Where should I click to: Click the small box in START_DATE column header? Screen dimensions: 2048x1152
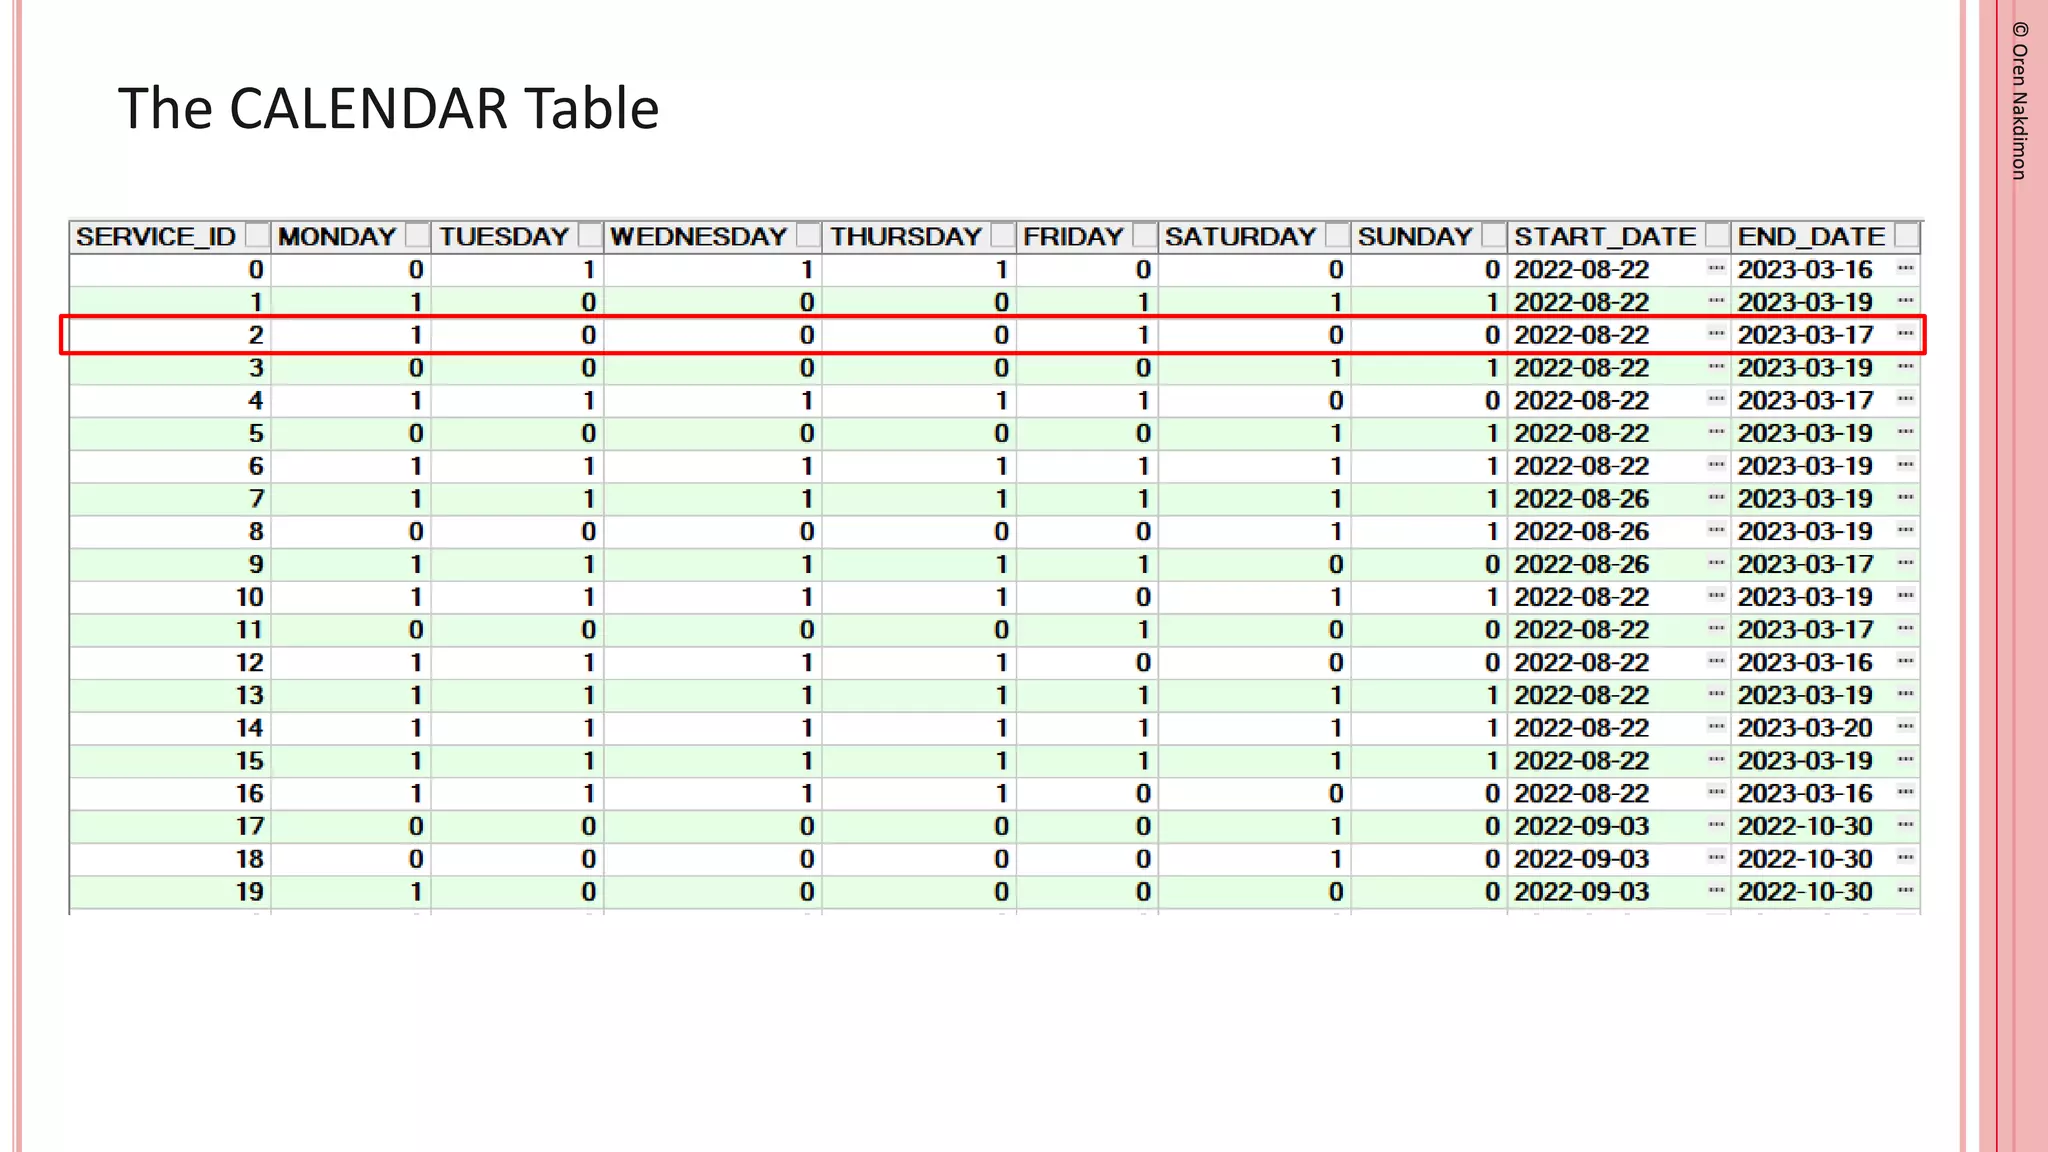[1717, 236]
